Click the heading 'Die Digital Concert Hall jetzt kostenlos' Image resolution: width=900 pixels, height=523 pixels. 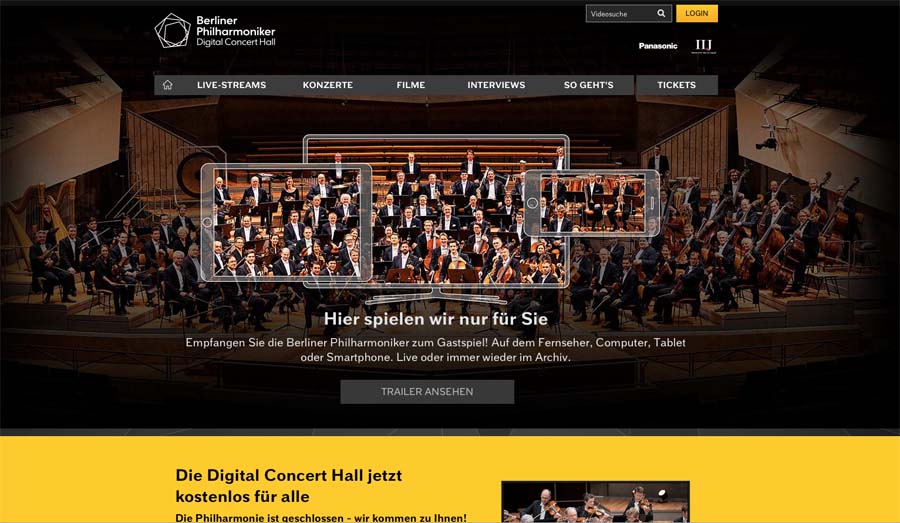click(x=289, y=486)
